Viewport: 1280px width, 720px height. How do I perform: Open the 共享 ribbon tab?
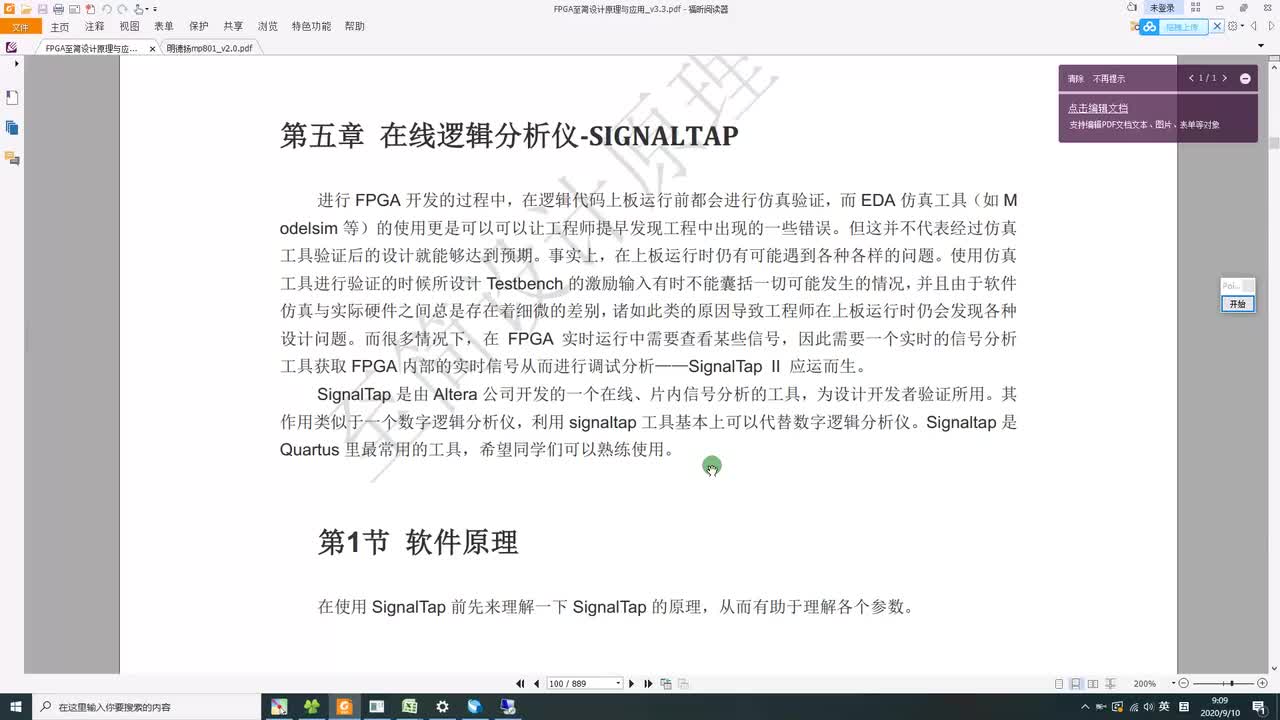[233, 27]
